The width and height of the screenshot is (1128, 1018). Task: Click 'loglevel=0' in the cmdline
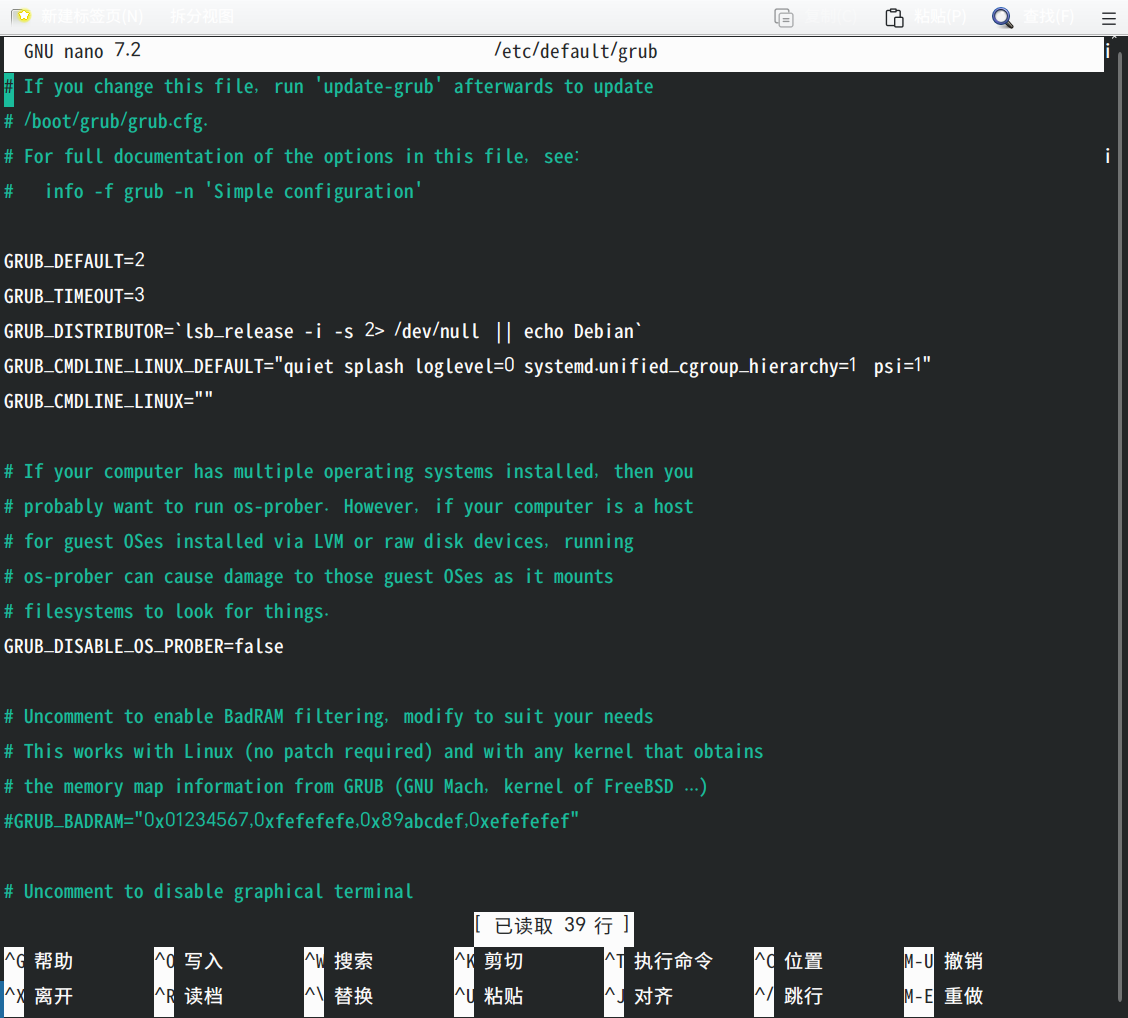465,366
